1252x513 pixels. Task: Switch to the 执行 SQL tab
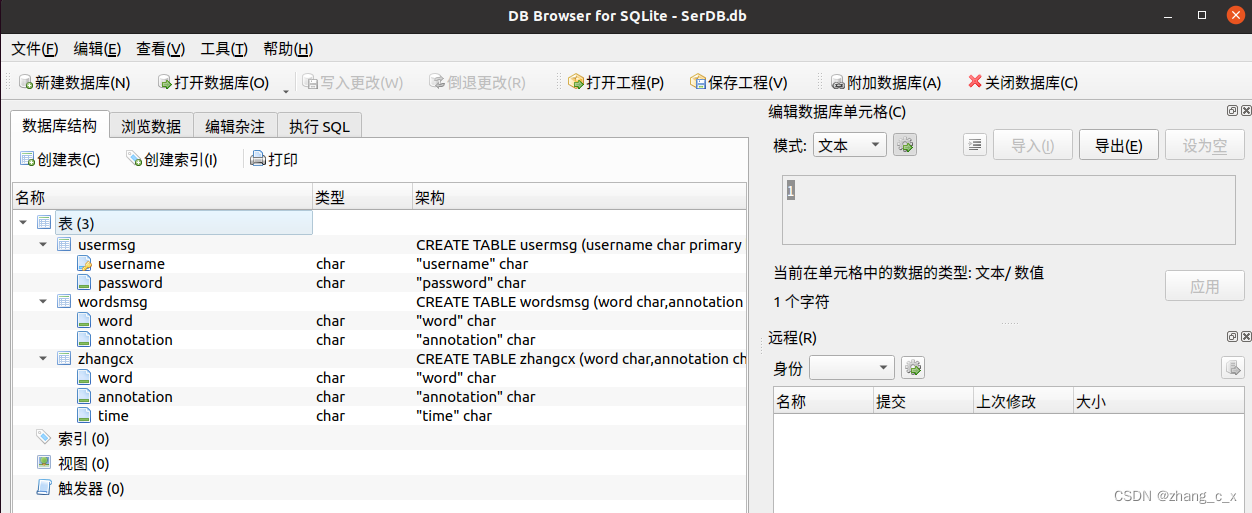click(319, 126)
